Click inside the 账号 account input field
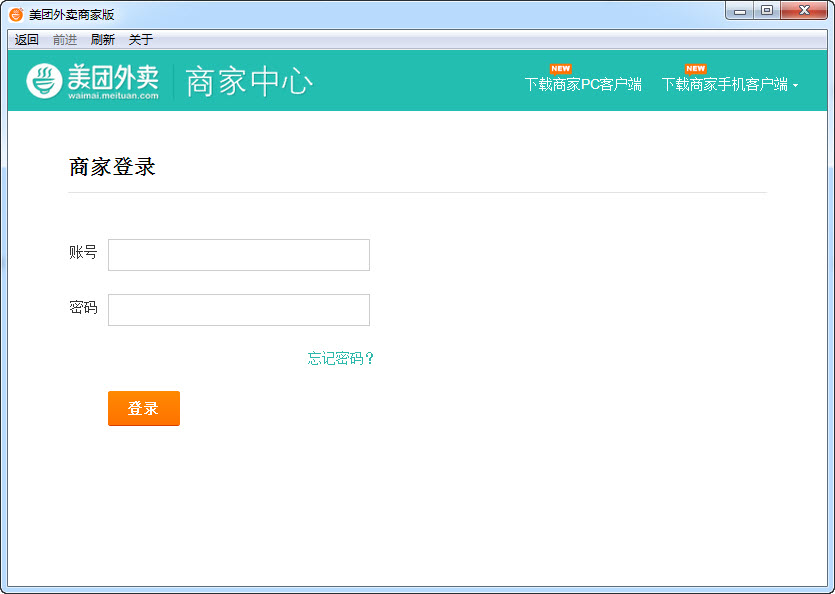Image resolution: width=835 pixels, height=594 pixels. click(x=238, y=255)
